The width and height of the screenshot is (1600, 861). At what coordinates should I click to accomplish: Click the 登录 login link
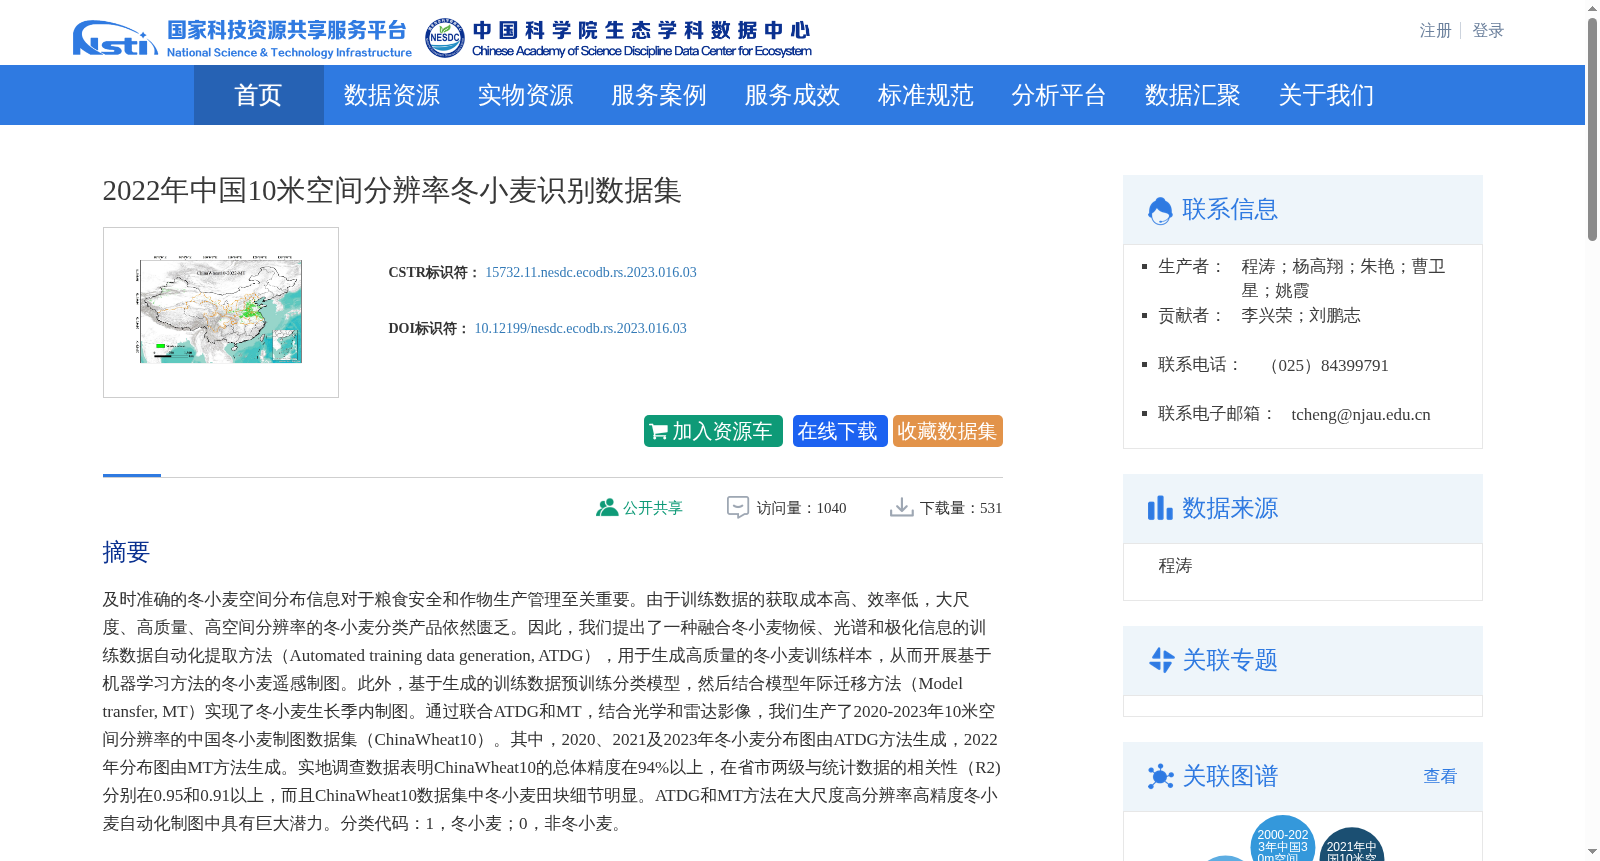(x=1488, y=31)
